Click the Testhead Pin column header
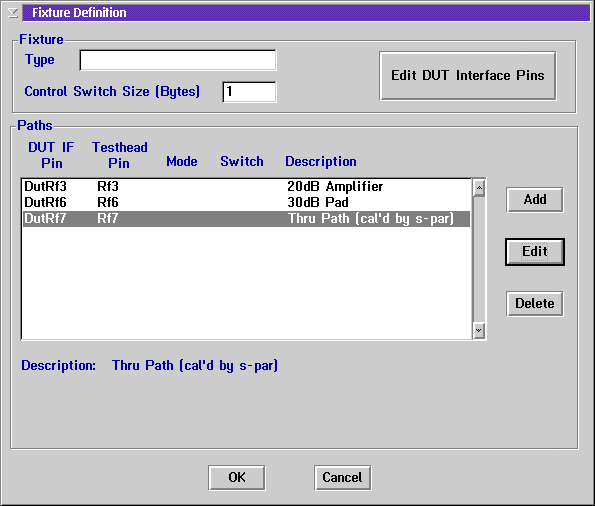The width and height of the screenshot is (595, 506). (x=120, y=155)
